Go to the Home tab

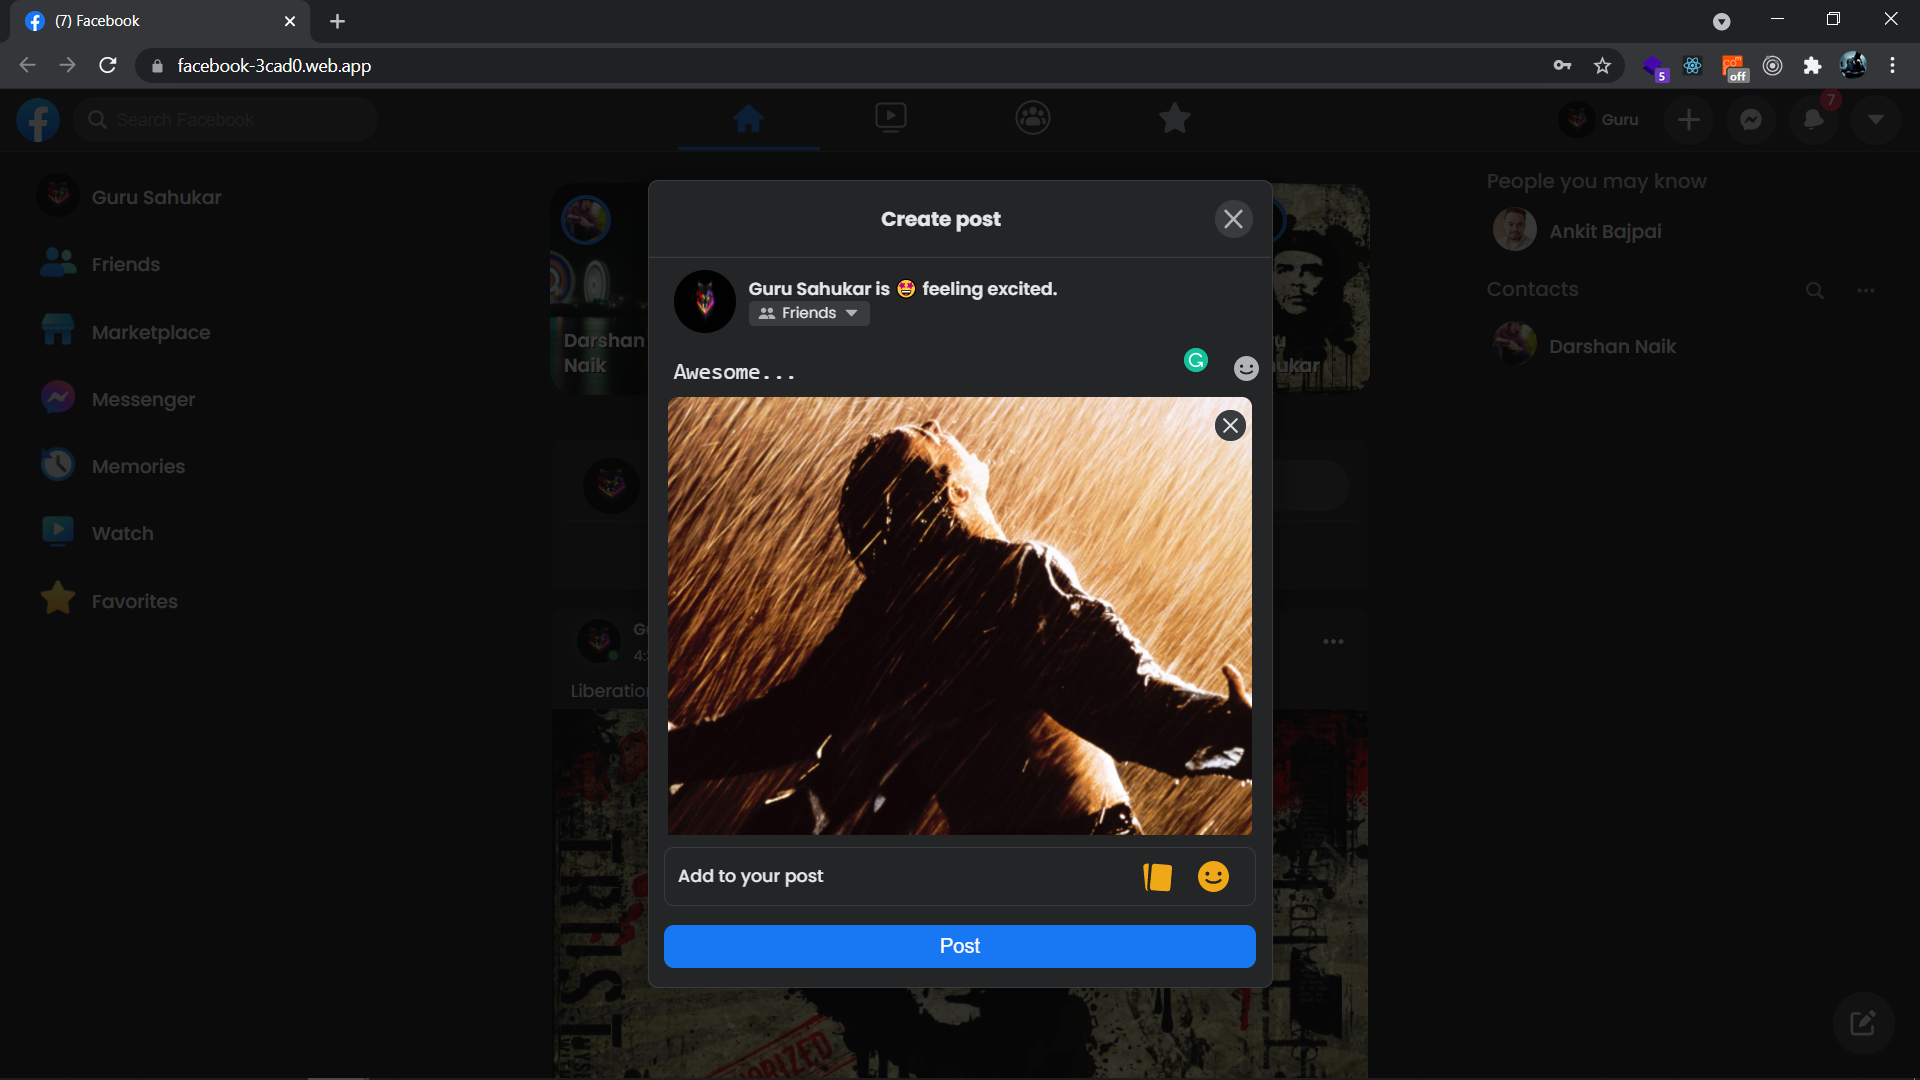[748, 119]
